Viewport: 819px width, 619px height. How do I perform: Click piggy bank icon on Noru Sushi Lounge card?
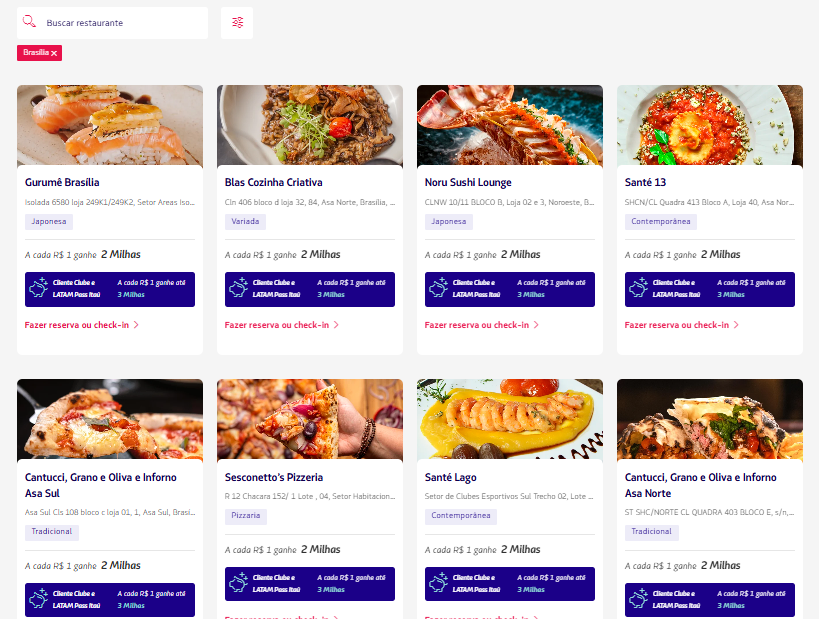[440, 289]
